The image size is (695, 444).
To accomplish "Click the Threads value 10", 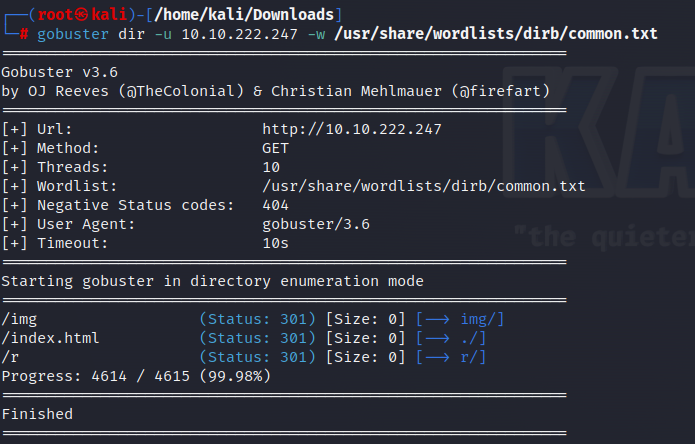I will [x=271, y=167].
